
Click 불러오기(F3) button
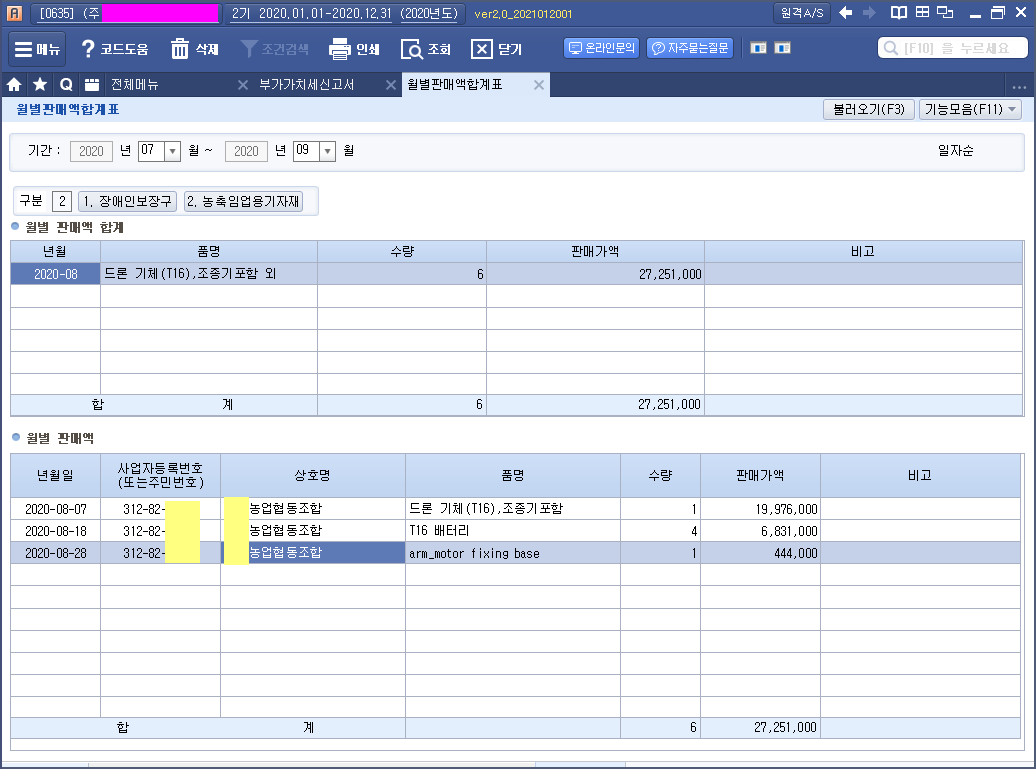(x=868, y=109)
